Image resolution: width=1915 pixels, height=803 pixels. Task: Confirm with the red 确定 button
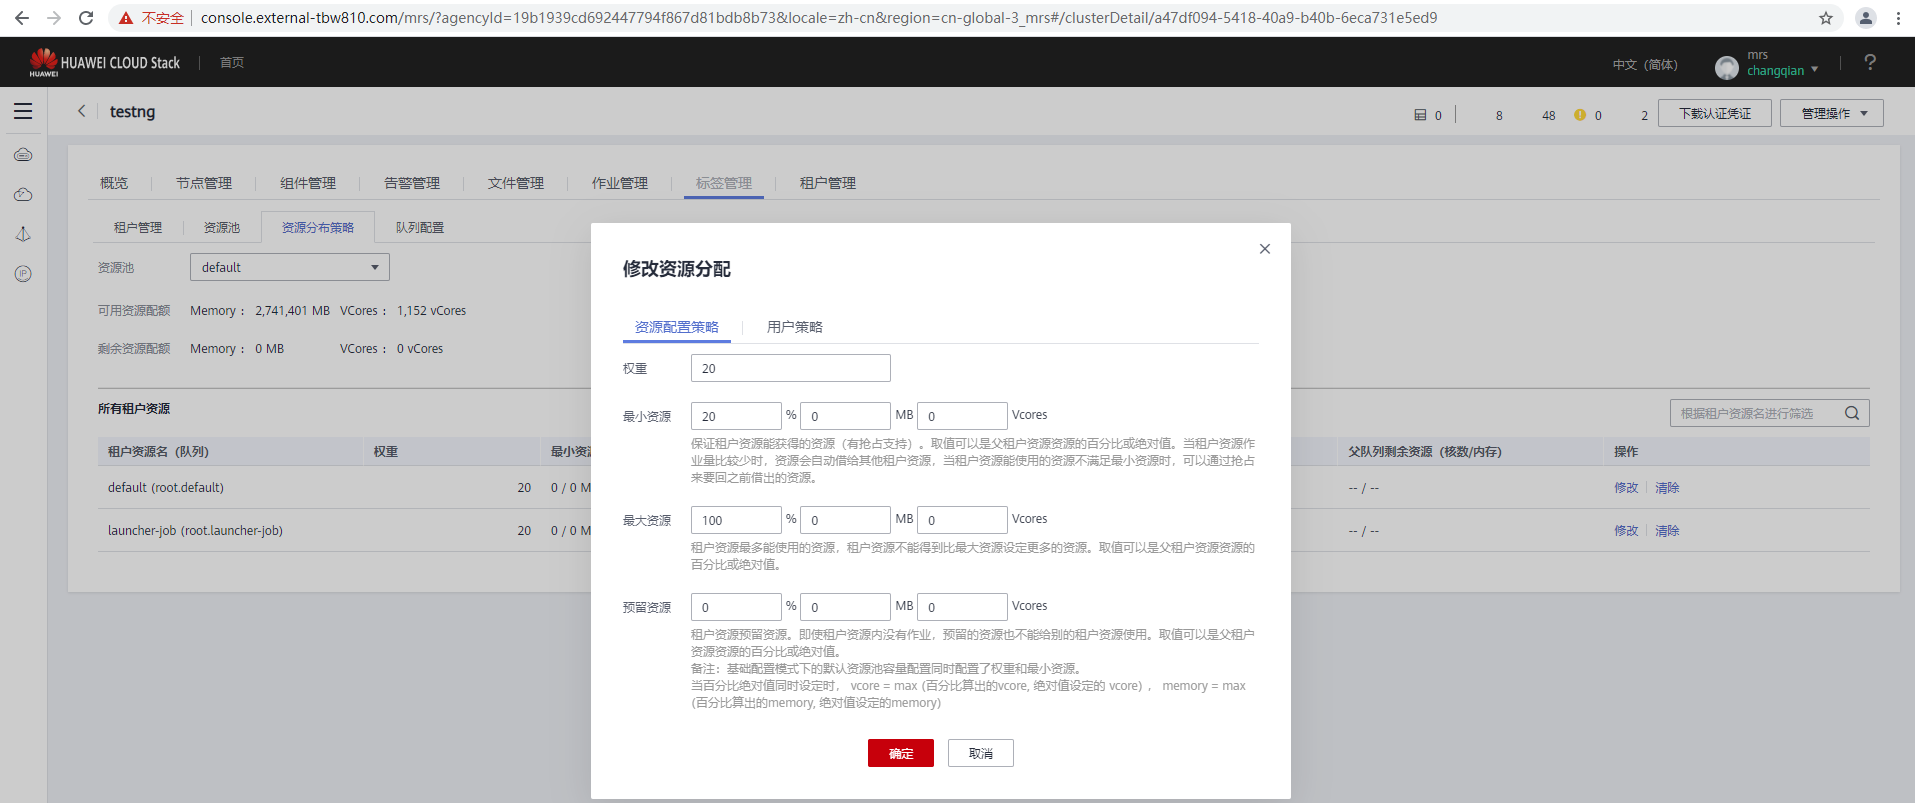point(901,753)
